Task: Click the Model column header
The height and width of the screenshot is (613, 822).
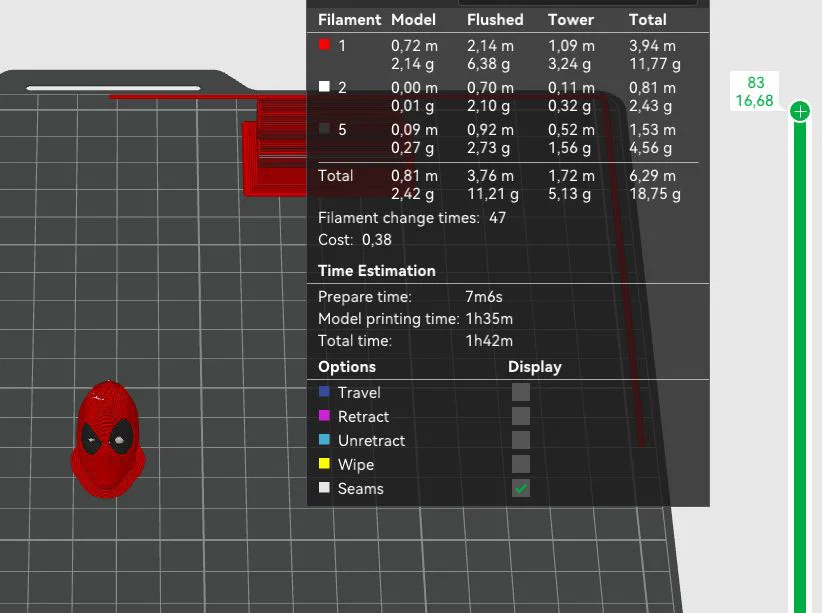Action: point(413,20)
